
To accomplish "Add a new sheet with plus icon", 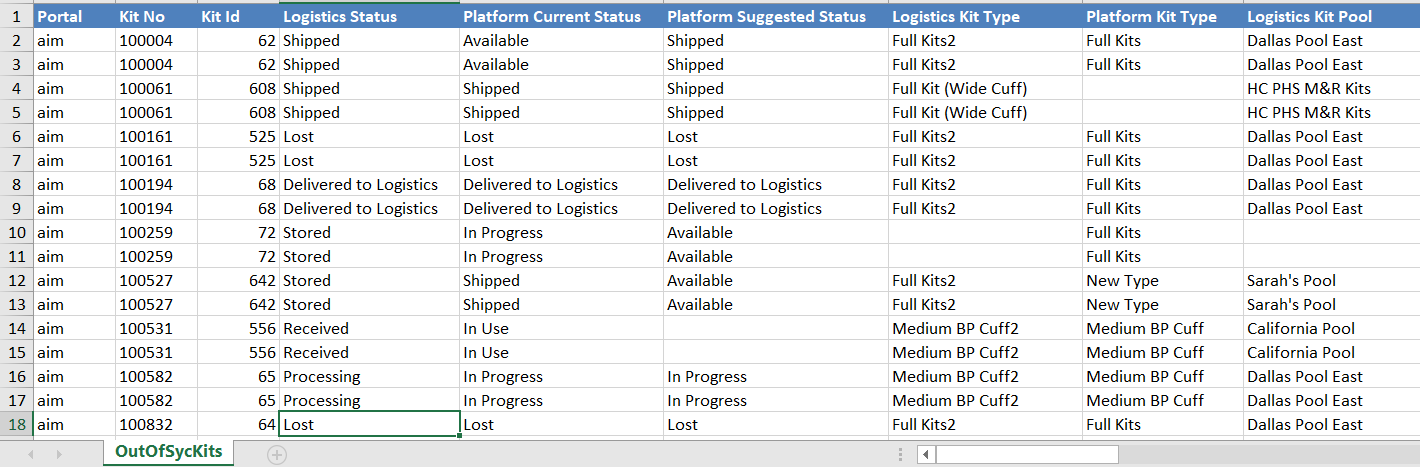I will [277, 454].
